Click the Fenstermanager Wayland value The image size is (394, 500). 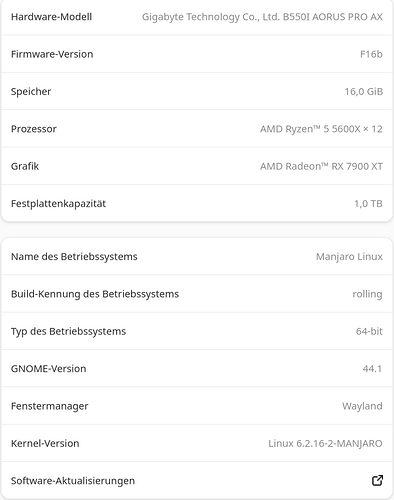pos(362,406)
